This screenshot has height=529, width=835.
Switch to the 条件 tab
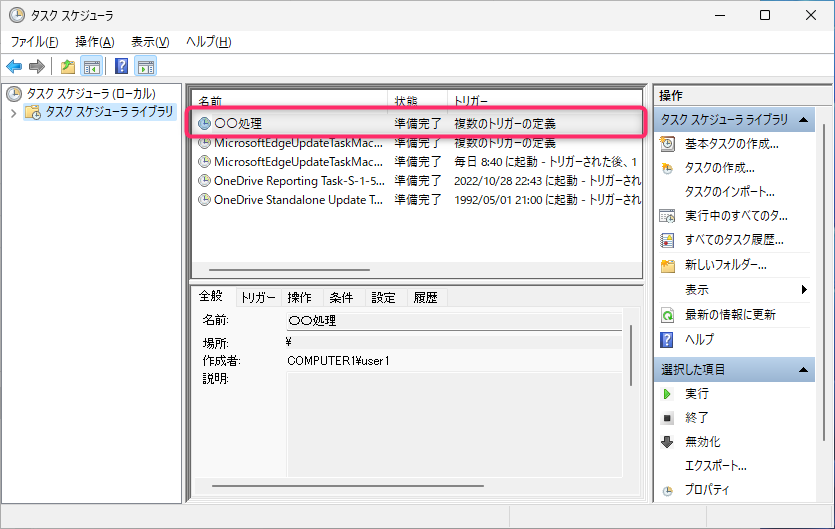pos(341,298)
